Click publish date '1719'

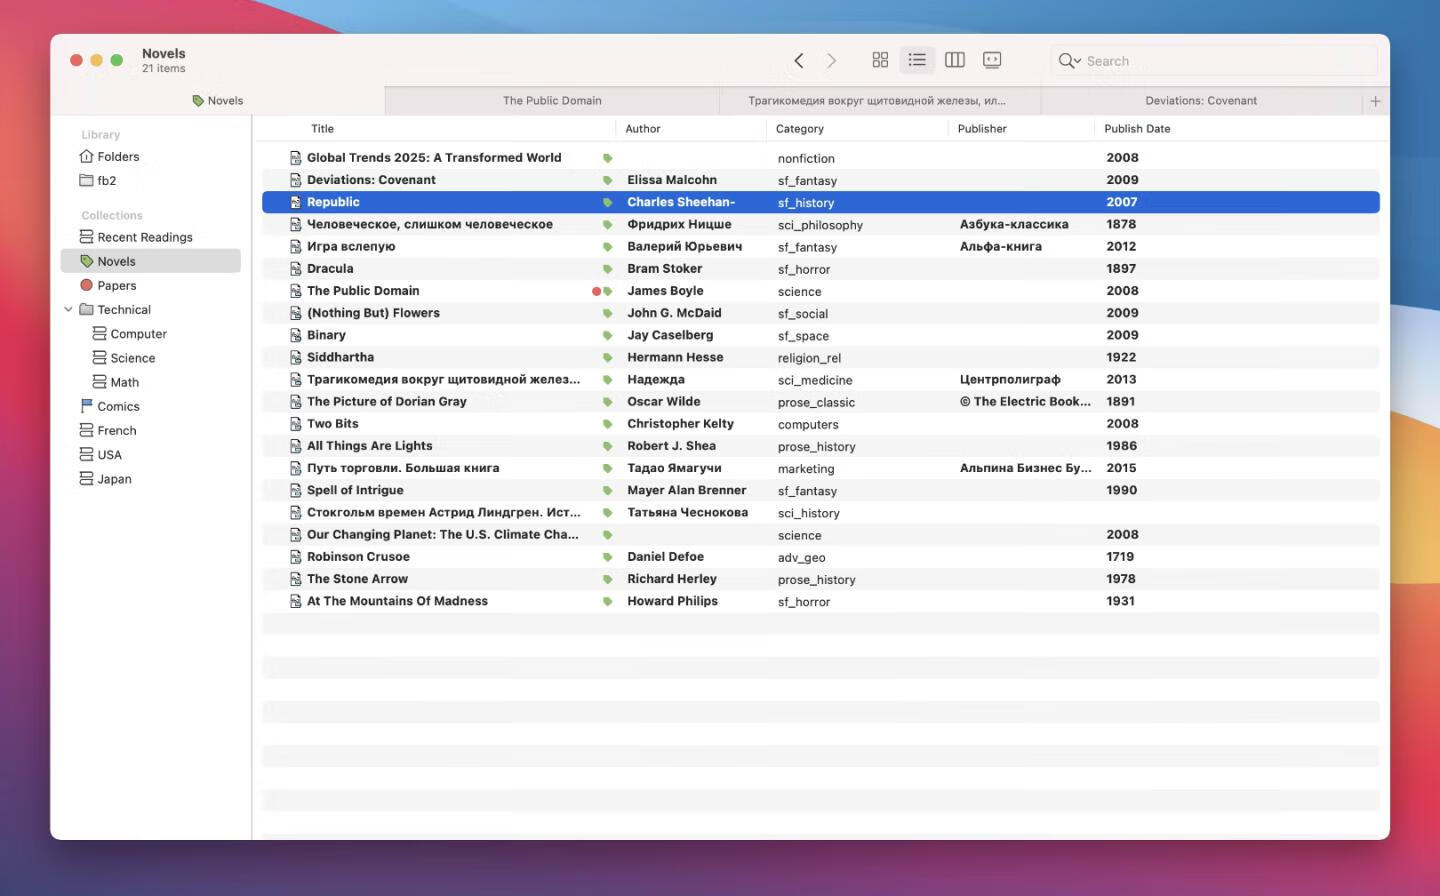tap(1120, 557)
